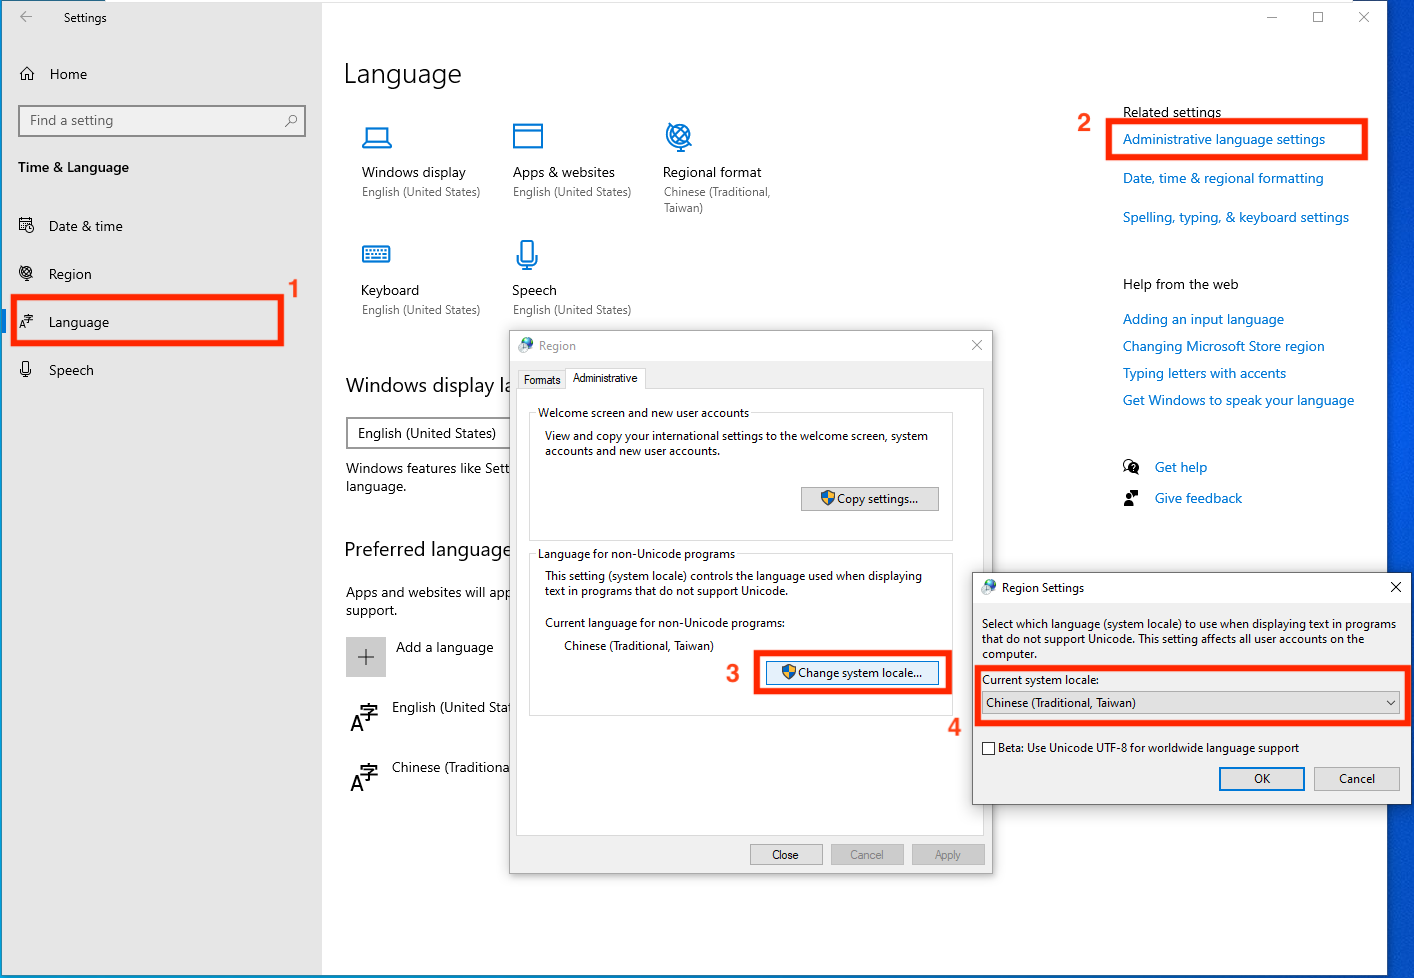
Task: Click search magnifier in Find a setting
Action: point(291,121)
